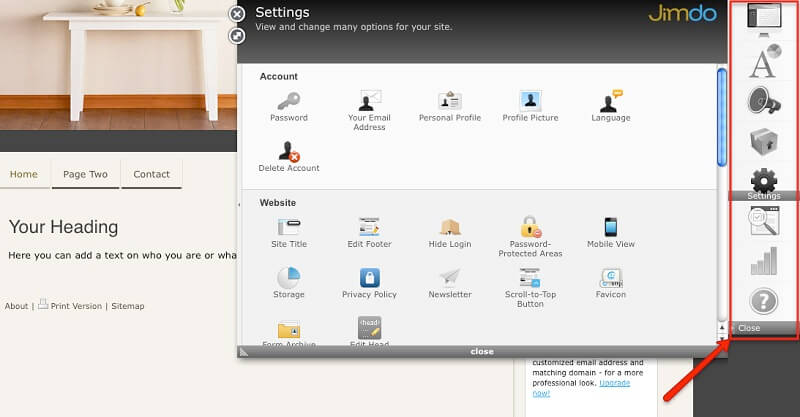Open the Edit Head option
Viewport: 800px width, 417px height.
coord(369,331)
